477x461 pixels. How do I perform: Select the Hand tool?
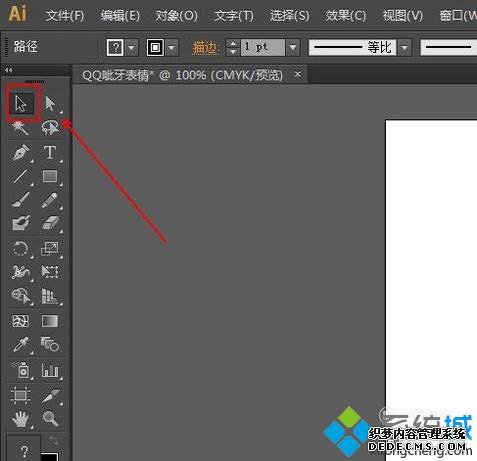(x=20, y=419)
